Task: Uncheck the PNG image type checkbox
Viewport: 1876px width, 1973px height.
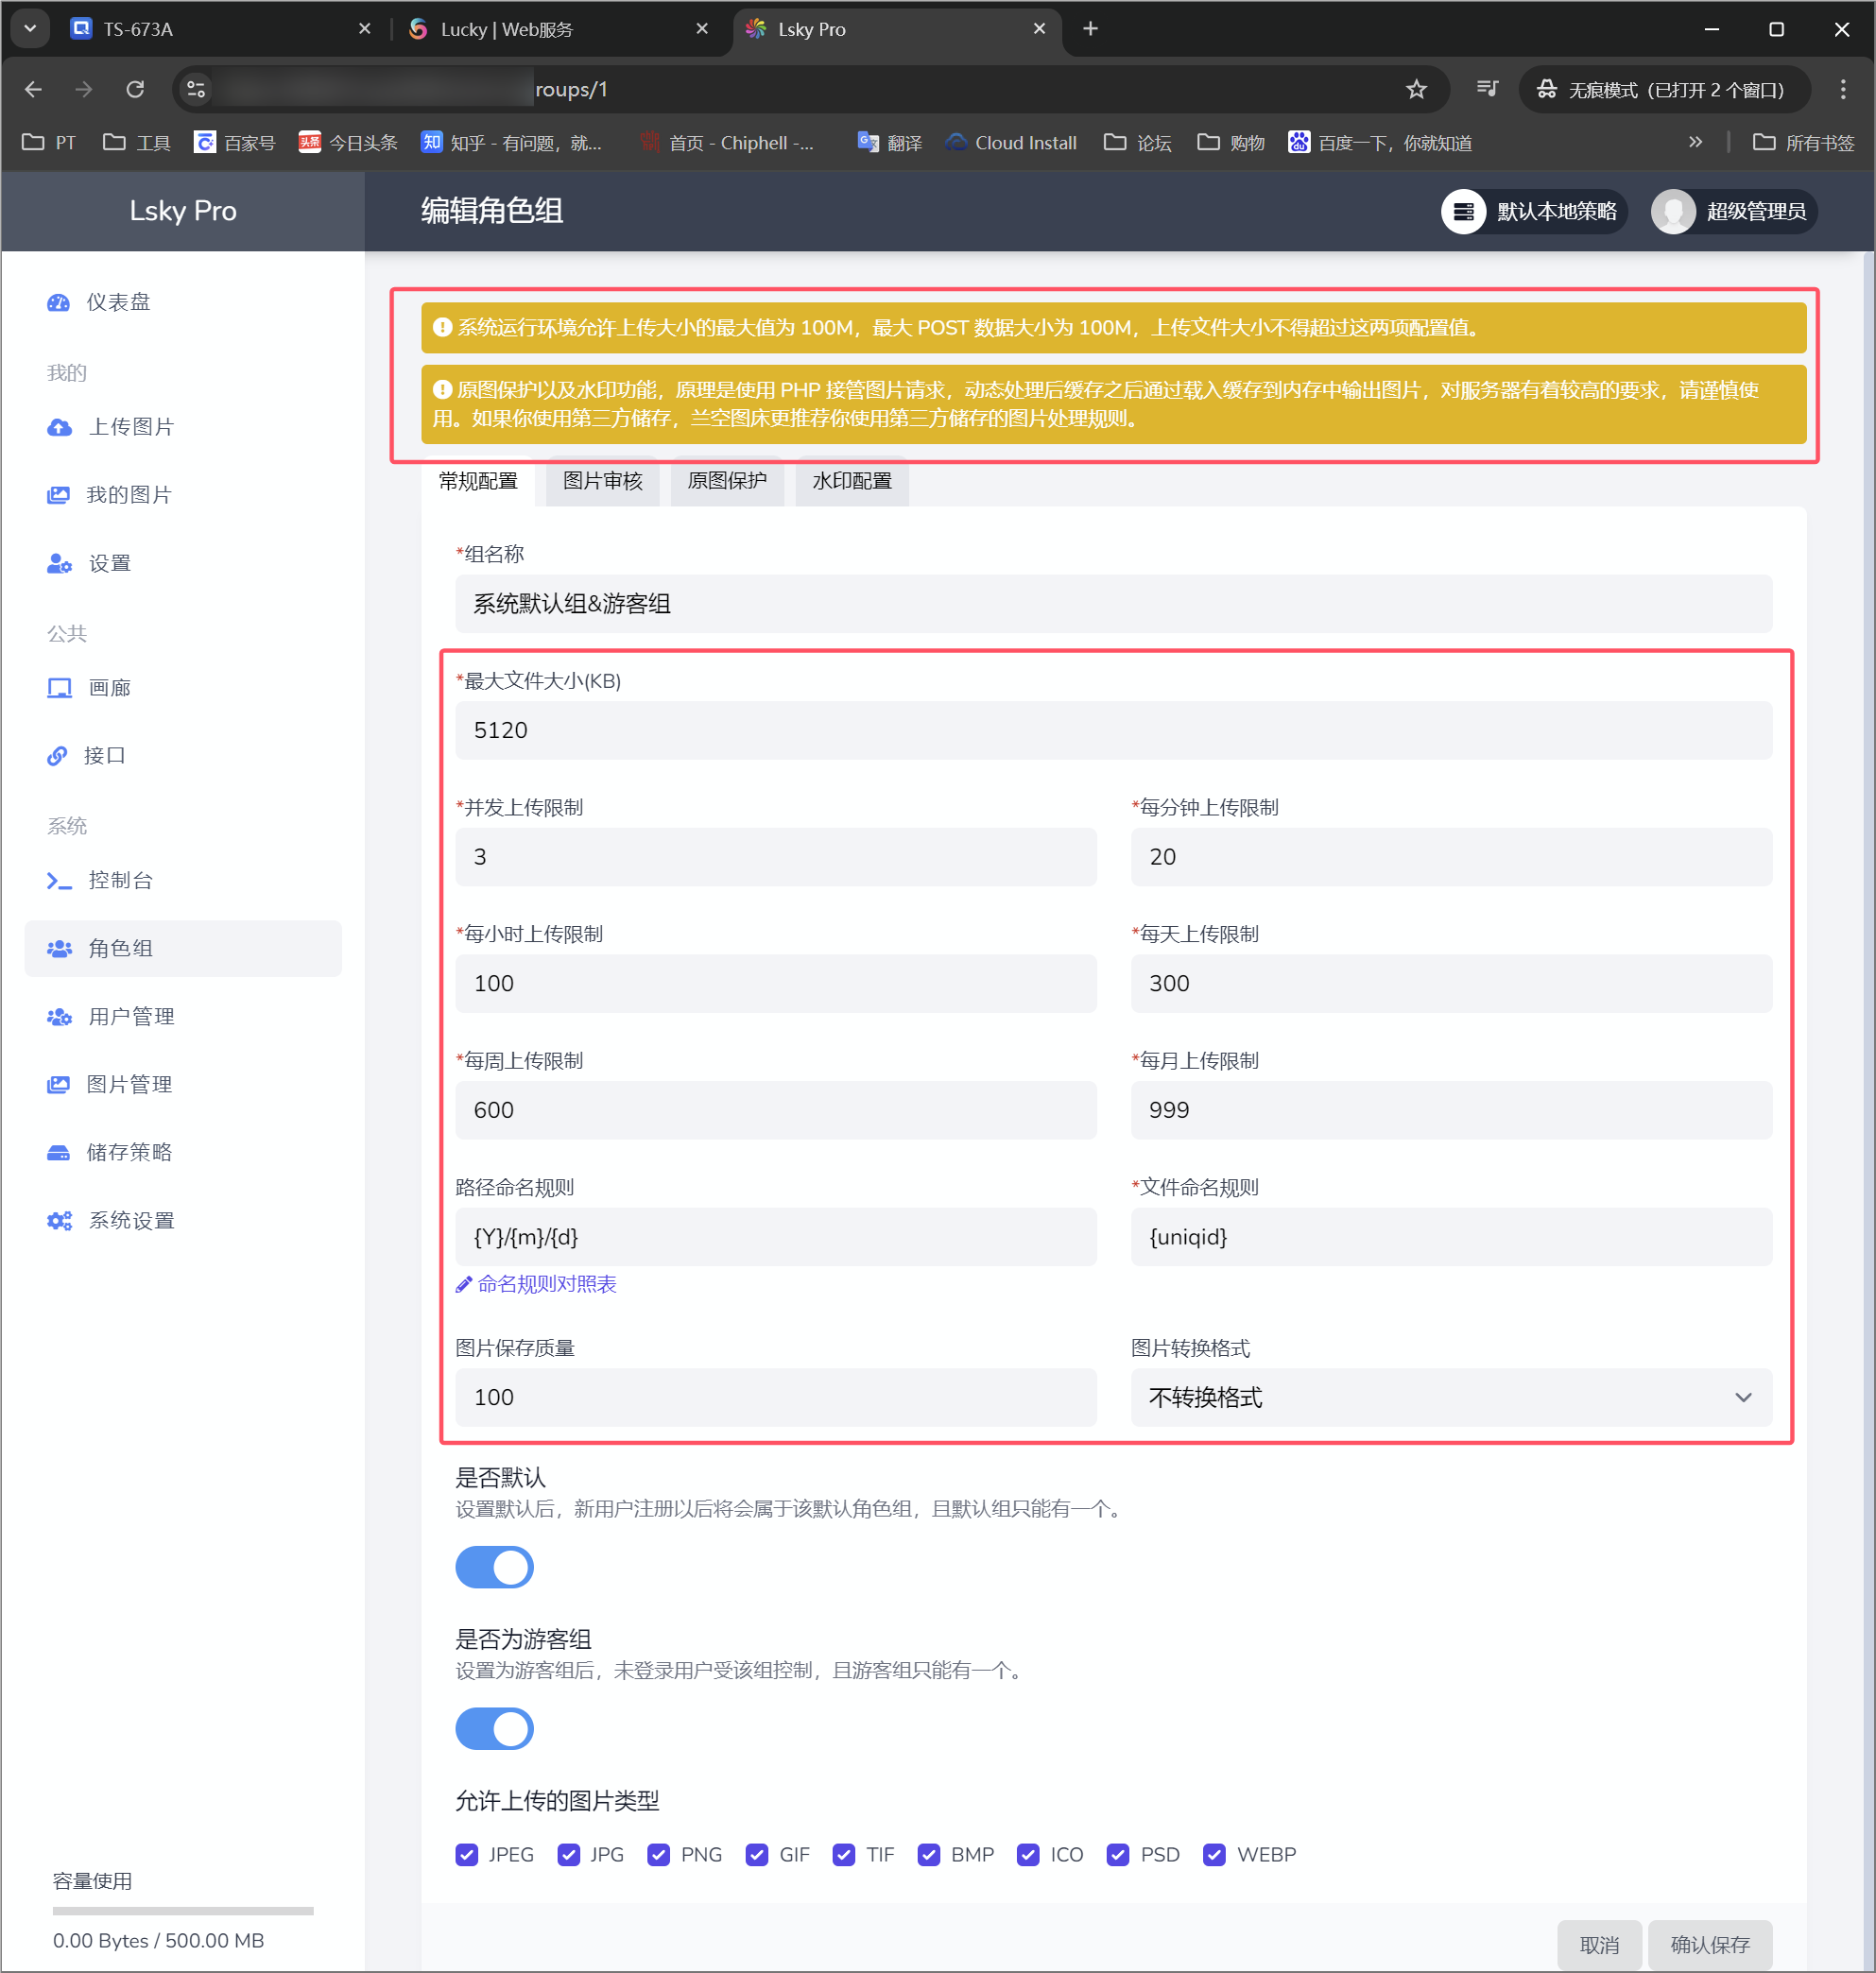Action: point(658,1855)
